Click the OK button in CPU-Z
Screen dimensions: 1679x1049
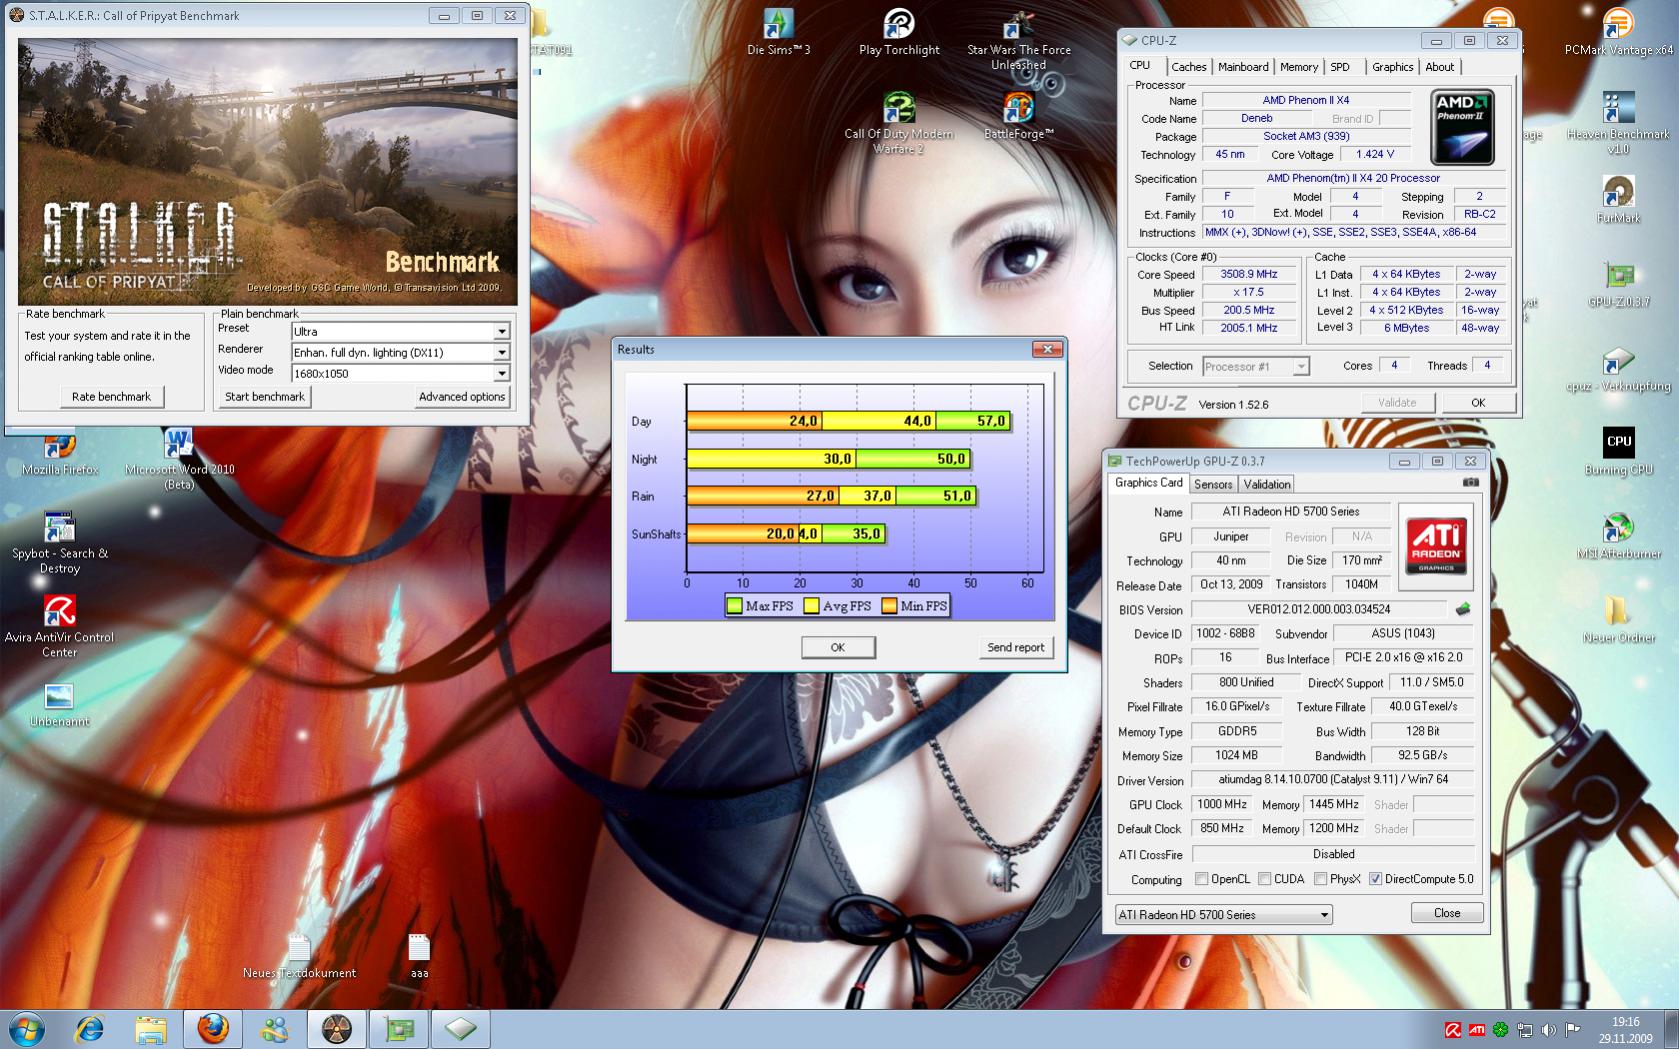[x=1478, y=403]
